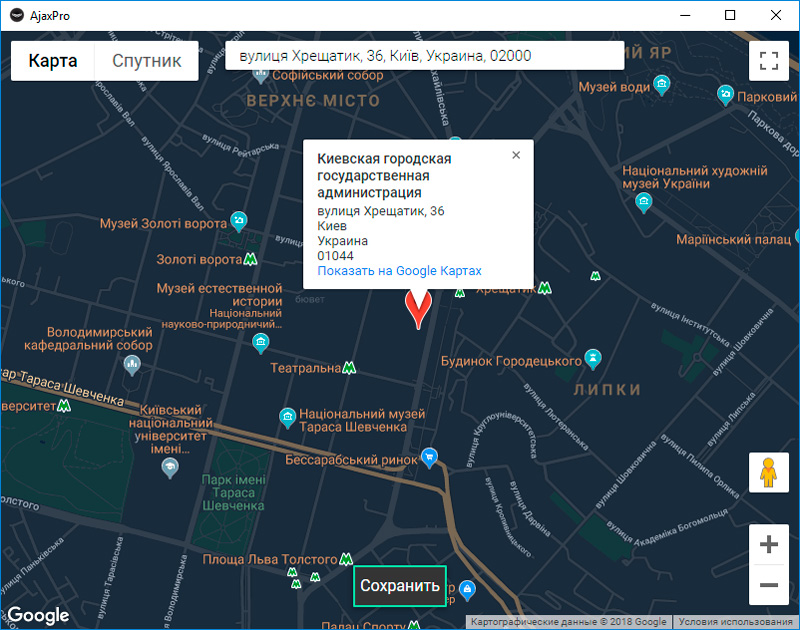The image size is (800, 630).
Task: Close the address info popup
Action: (516, 155)
